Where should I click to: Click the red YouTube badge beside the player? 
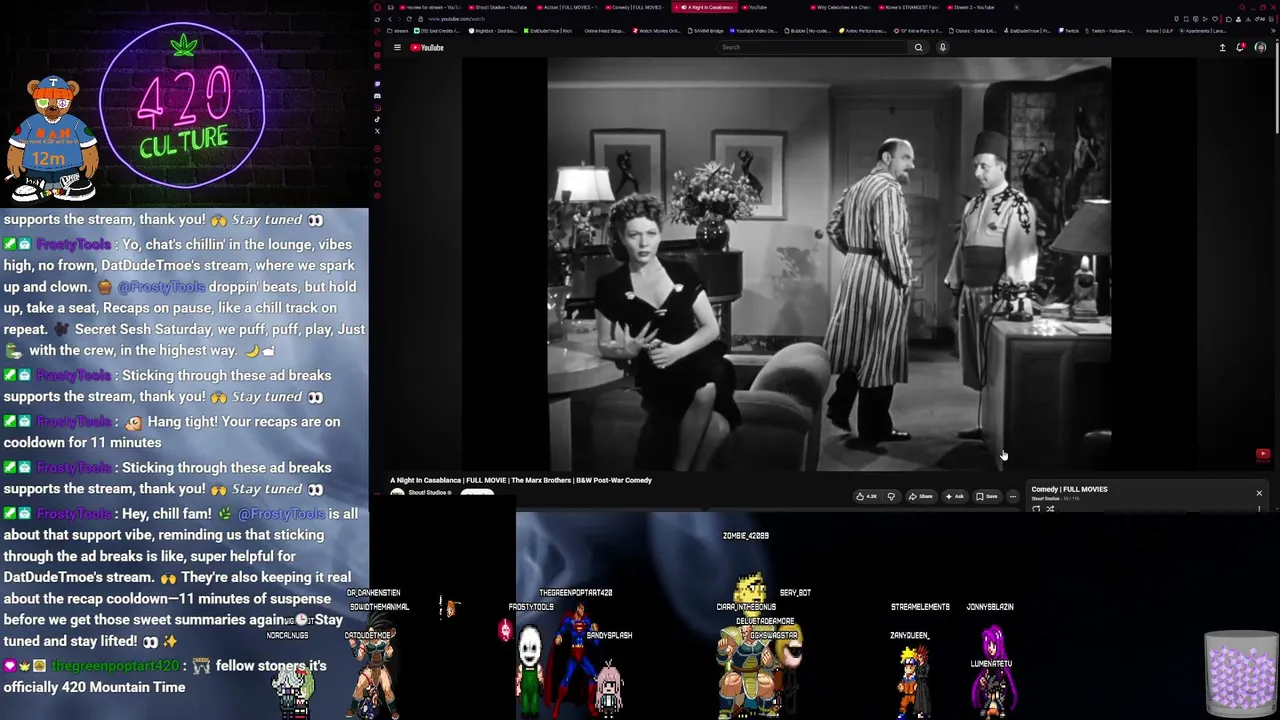click(1263, 454)
